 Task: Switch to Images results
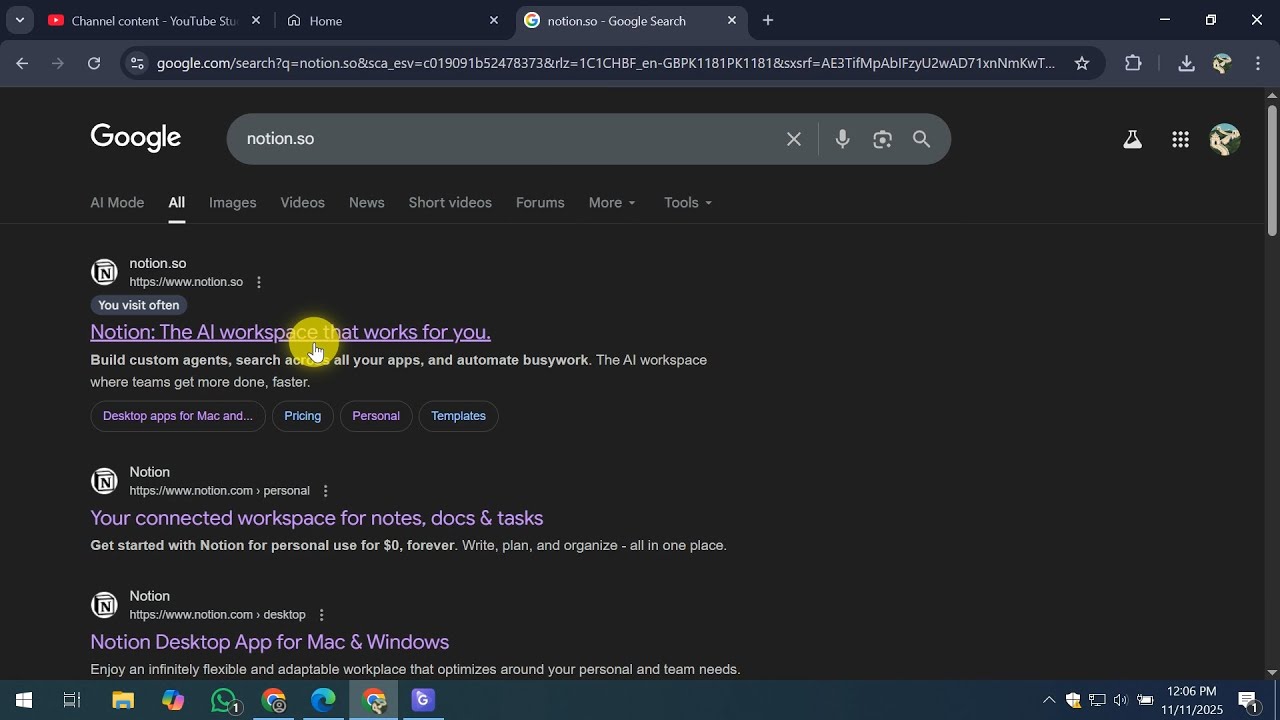232,202
